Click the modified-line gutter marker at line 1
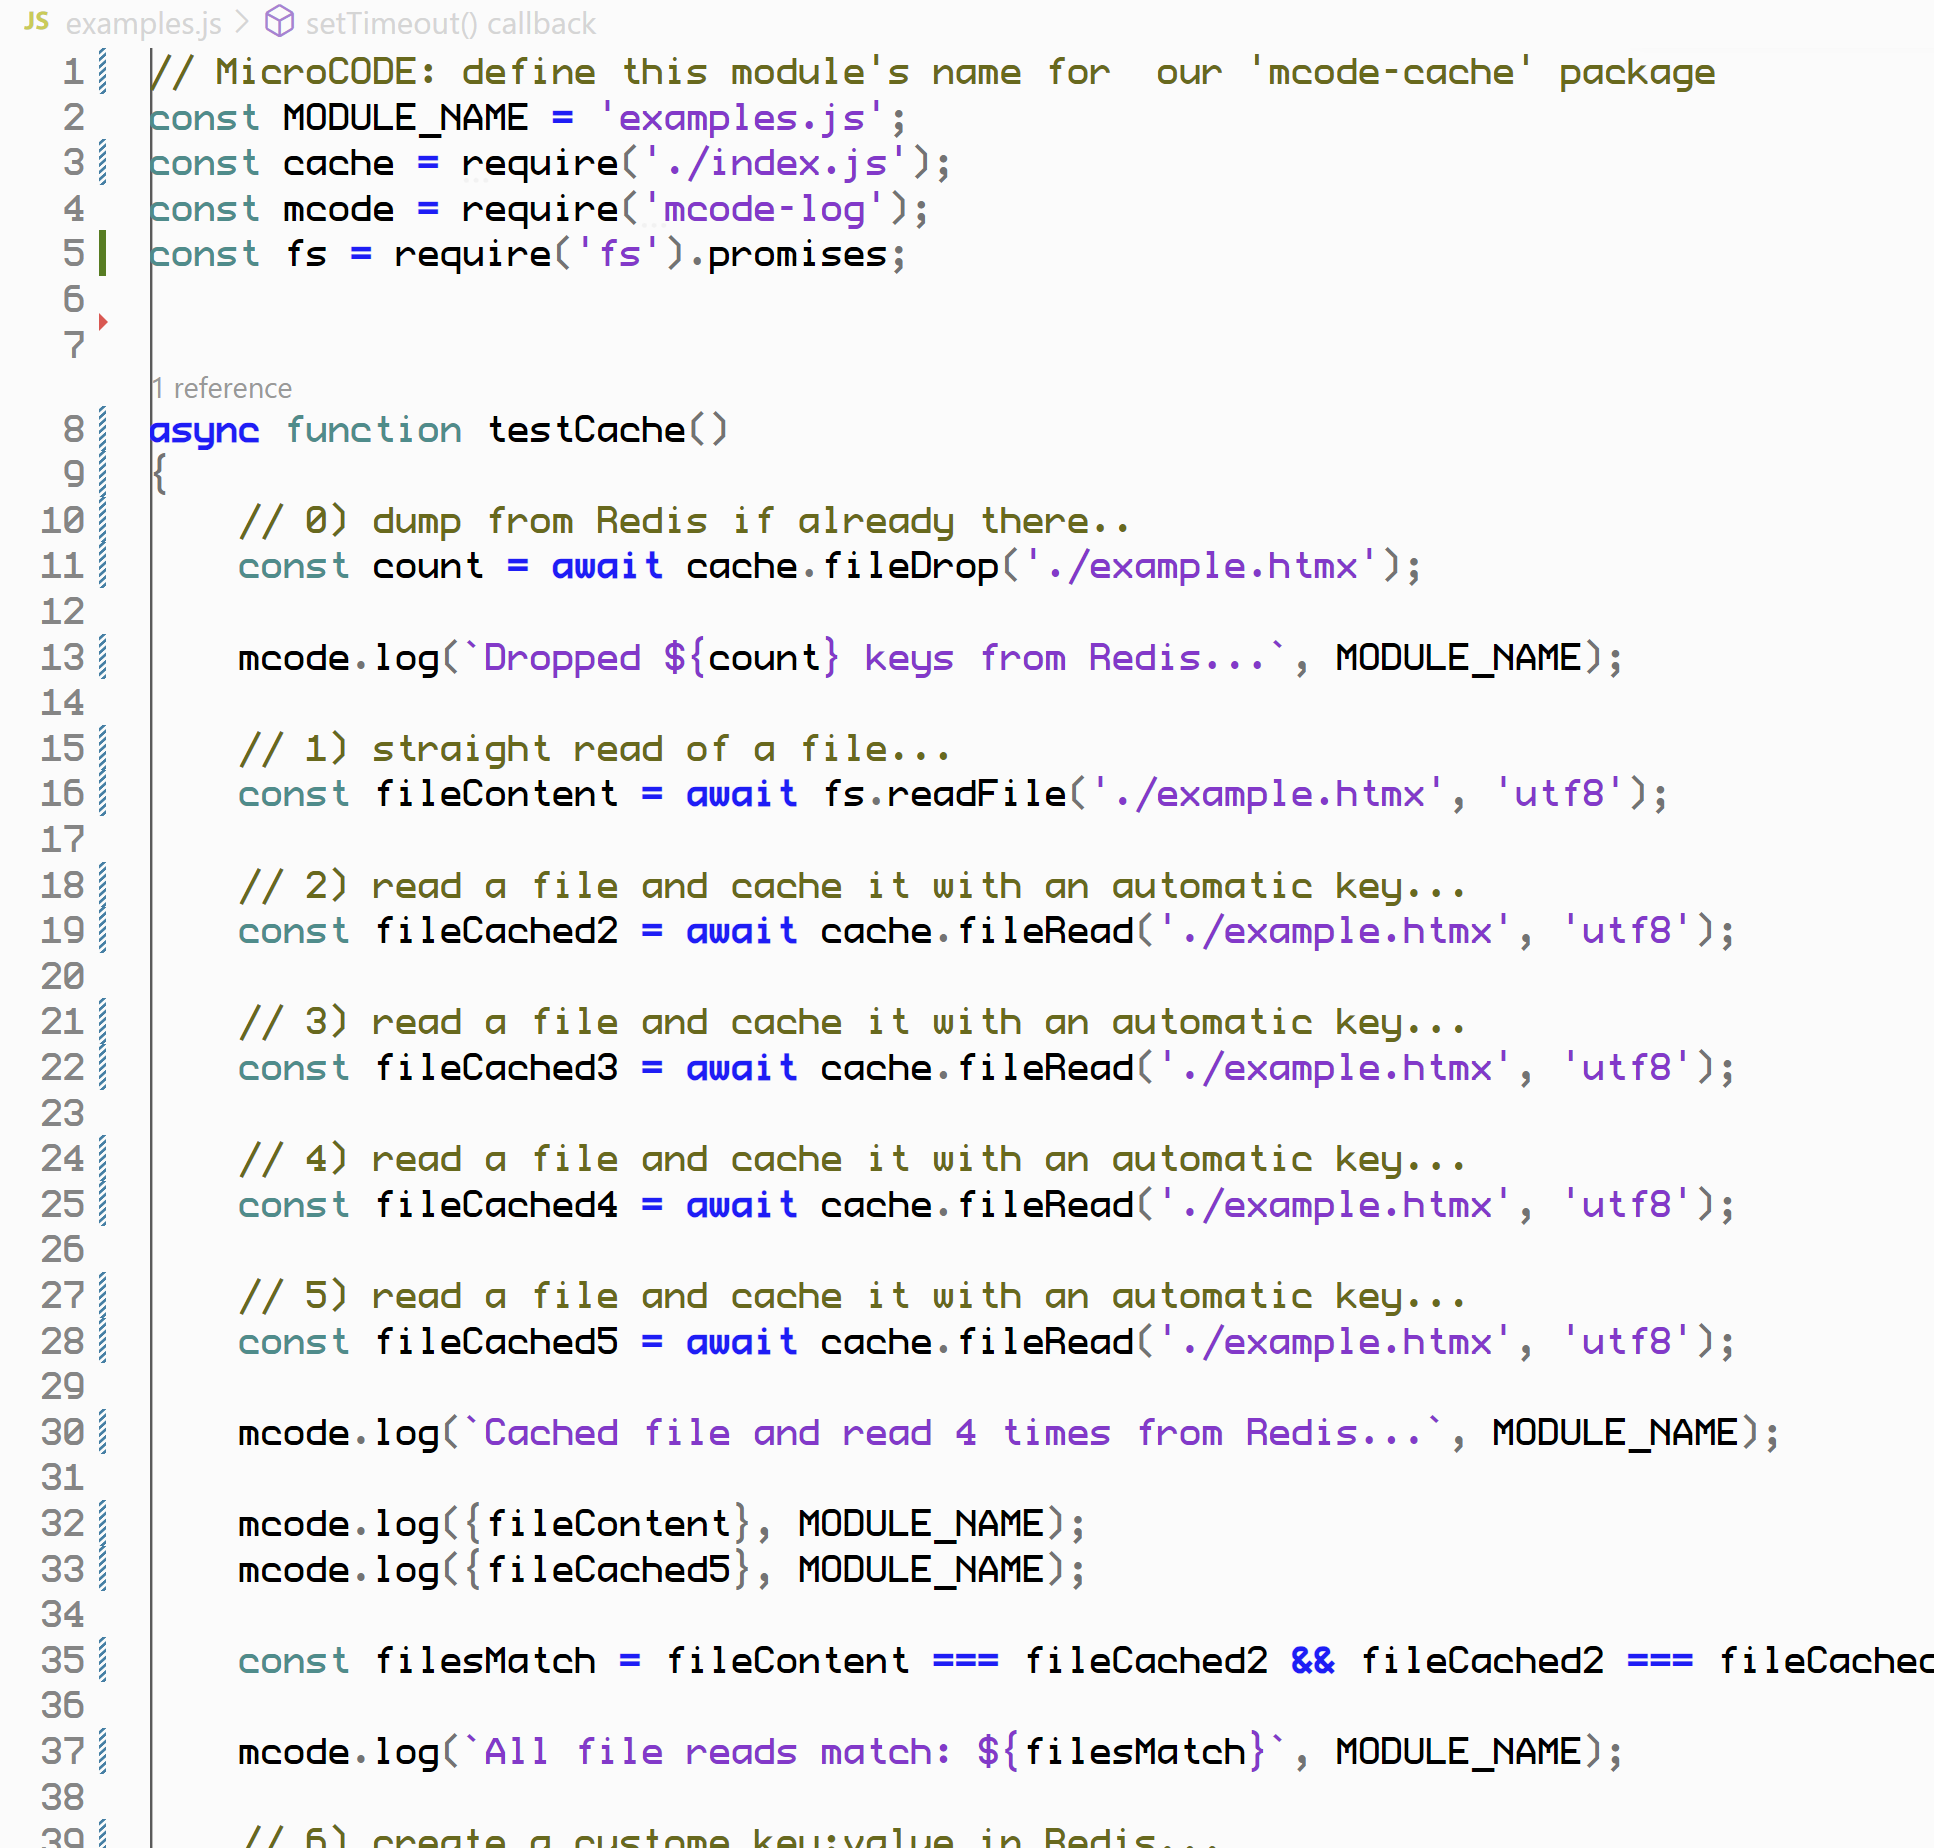The image size is (1934, 1848). pyautogui.click(x=102, y=72)
